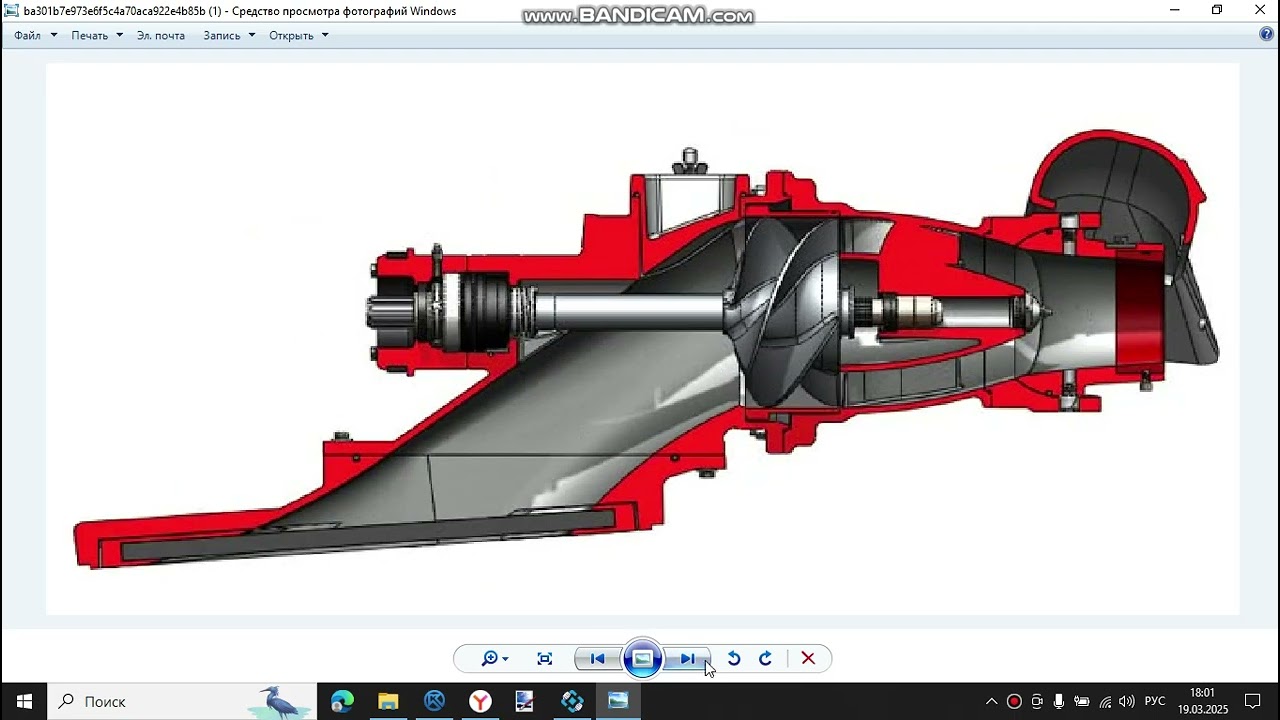Viewport: 1280px width, 720px height.
Task: Rotate image clockwise
Action: coord(765,658)
